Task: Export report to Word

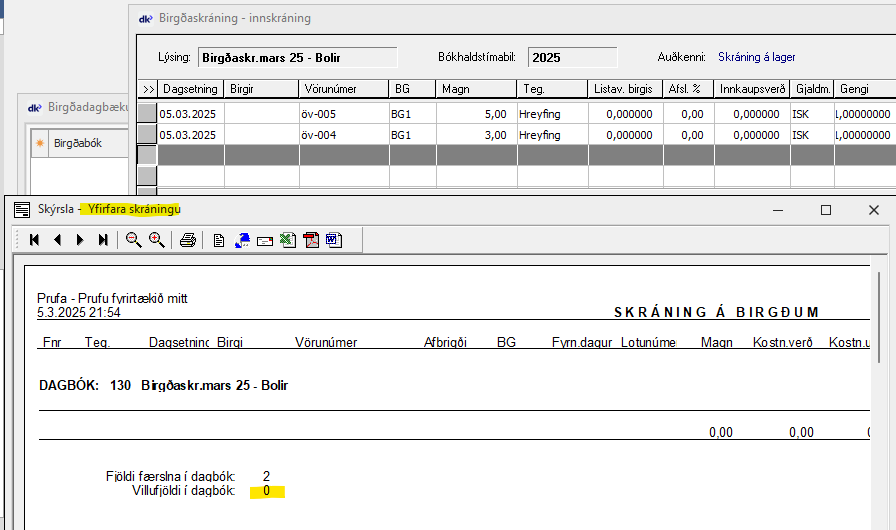Action: click(333, 240)
